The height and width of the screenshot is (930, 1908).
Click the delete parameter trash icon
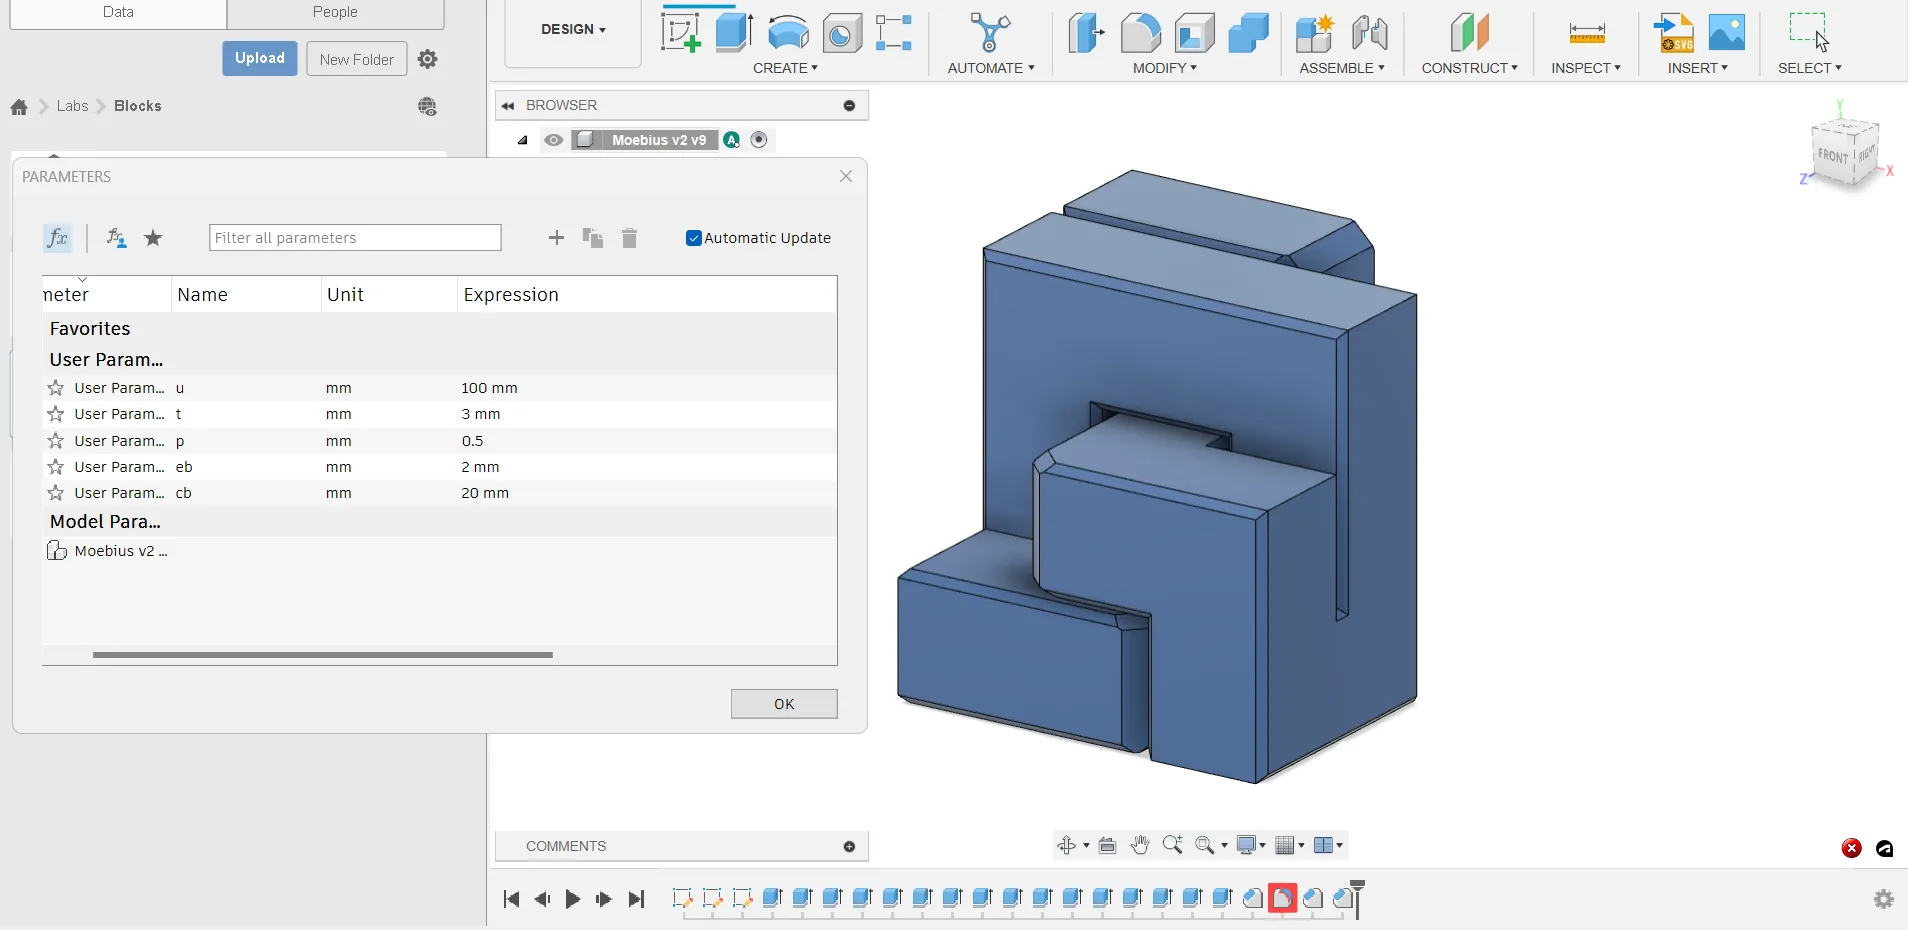point(629,238)
